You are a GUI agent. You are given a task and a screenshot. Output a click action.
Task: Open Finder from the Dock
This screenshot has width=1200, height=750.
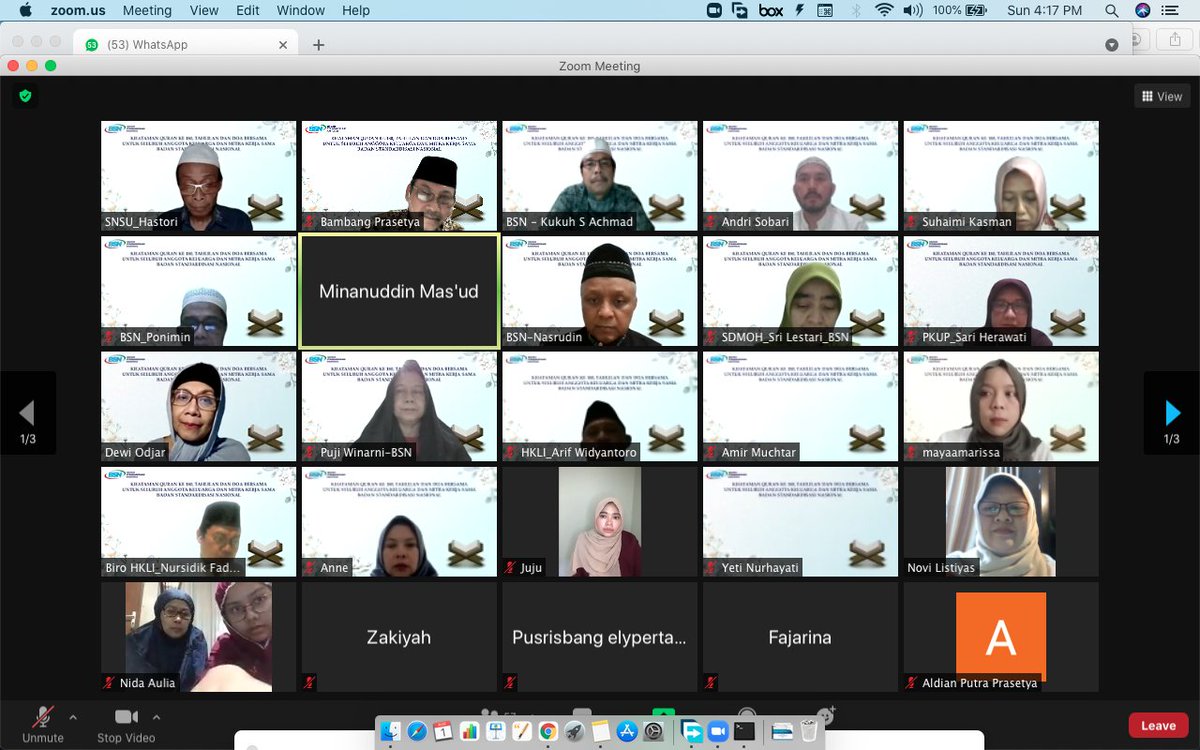391,732
